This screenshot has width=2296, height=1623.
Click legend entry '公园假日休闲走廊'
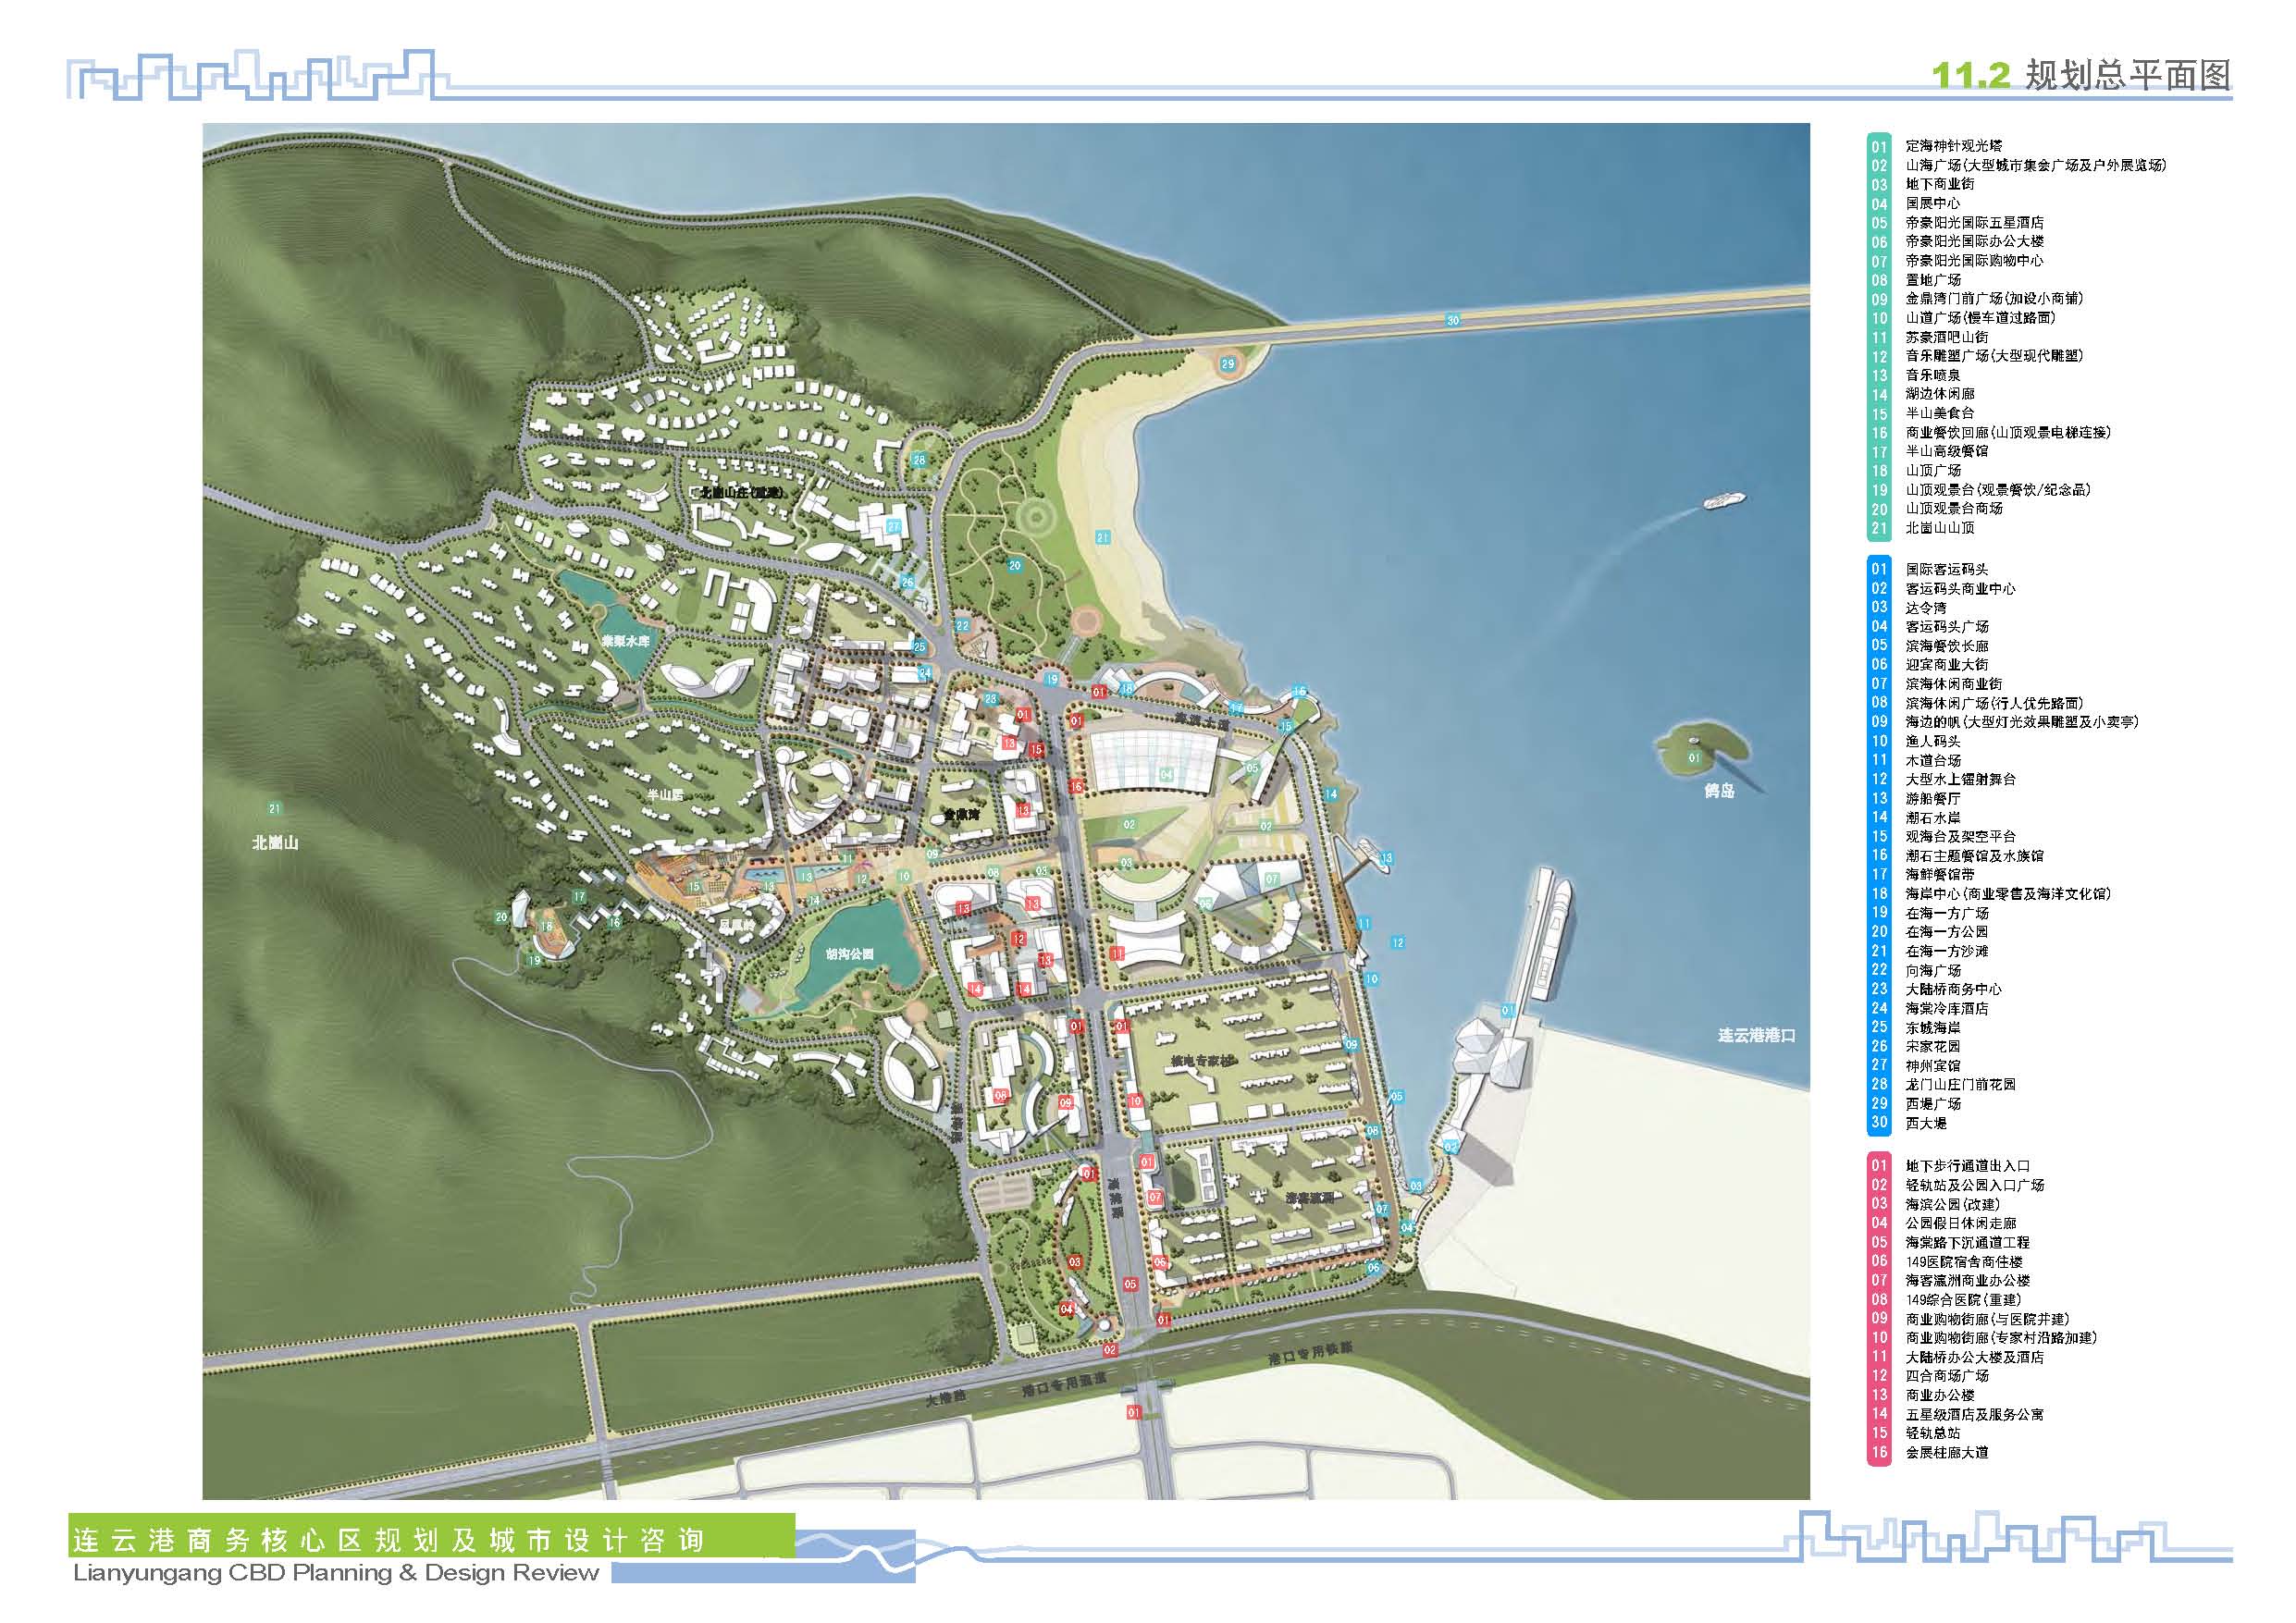click(x=1960, y=1223)
